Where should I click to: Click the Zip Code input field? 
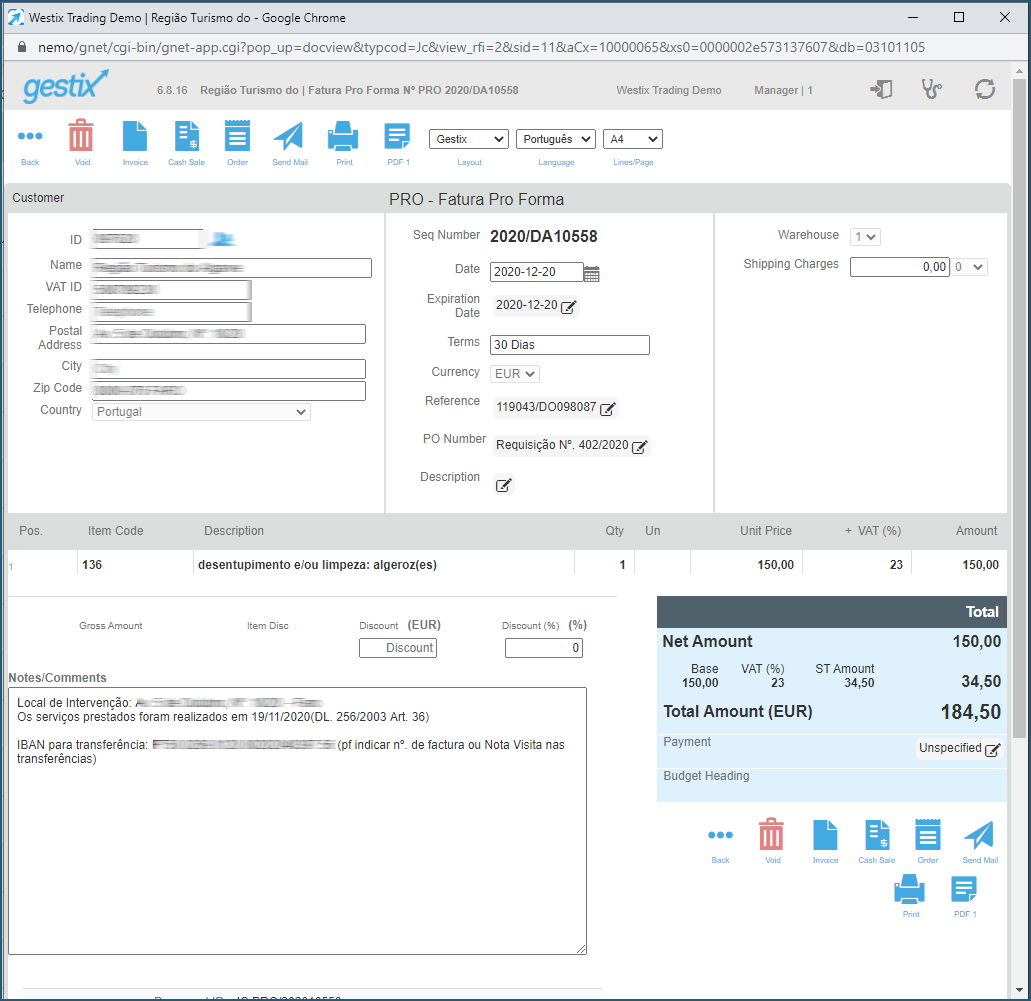(x=228, y=391)
